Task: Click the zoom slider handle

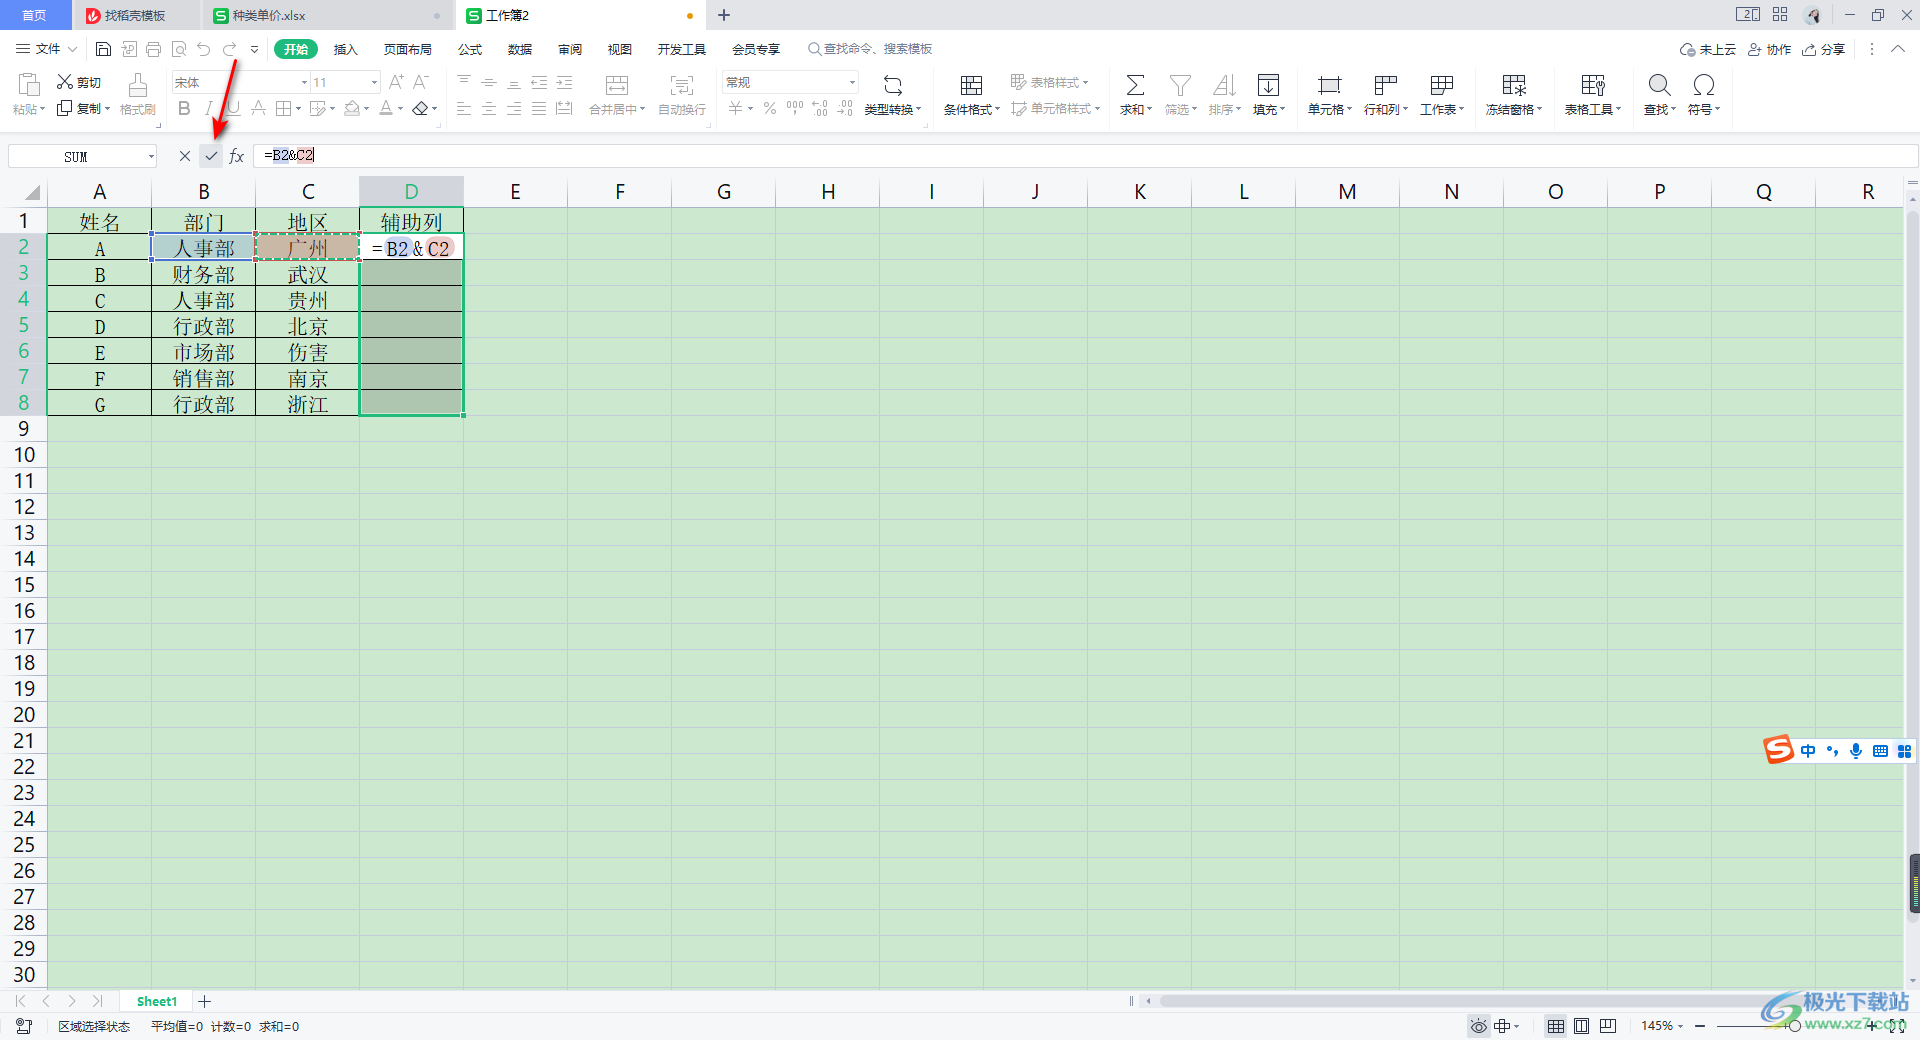Action: (x=1795, y=1026)
